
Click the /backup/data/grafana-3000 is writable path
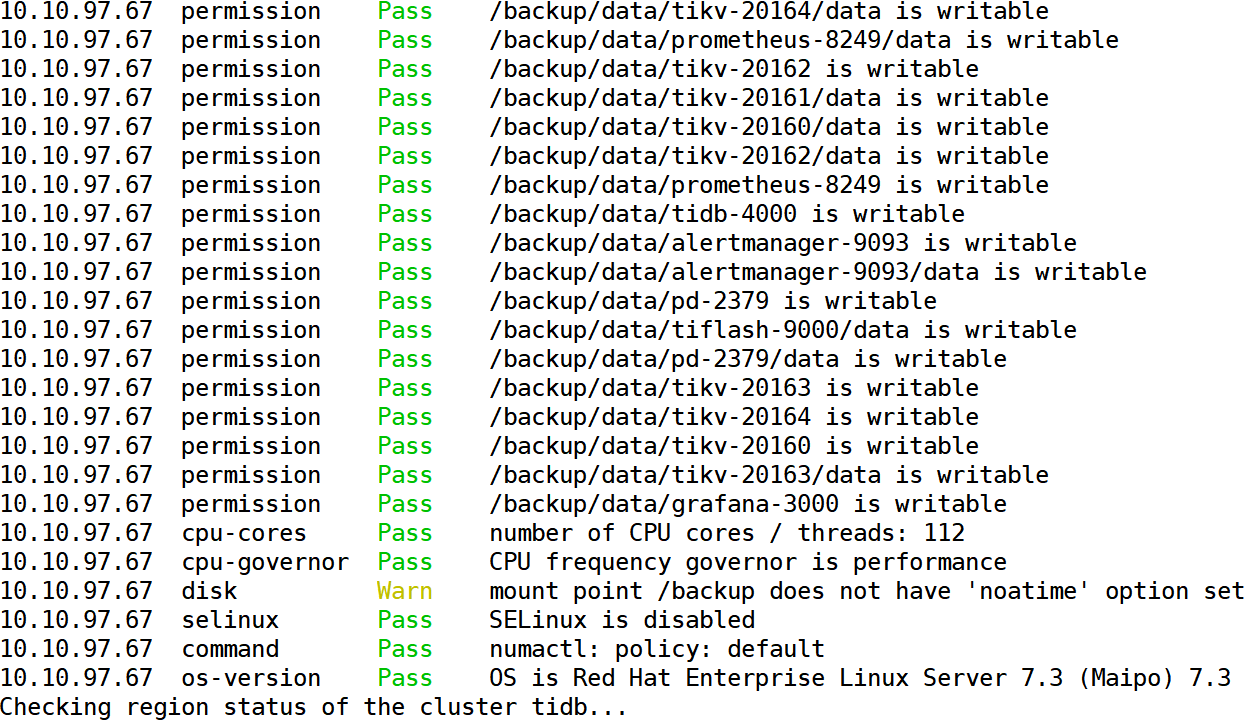click(x=748, y=504)
